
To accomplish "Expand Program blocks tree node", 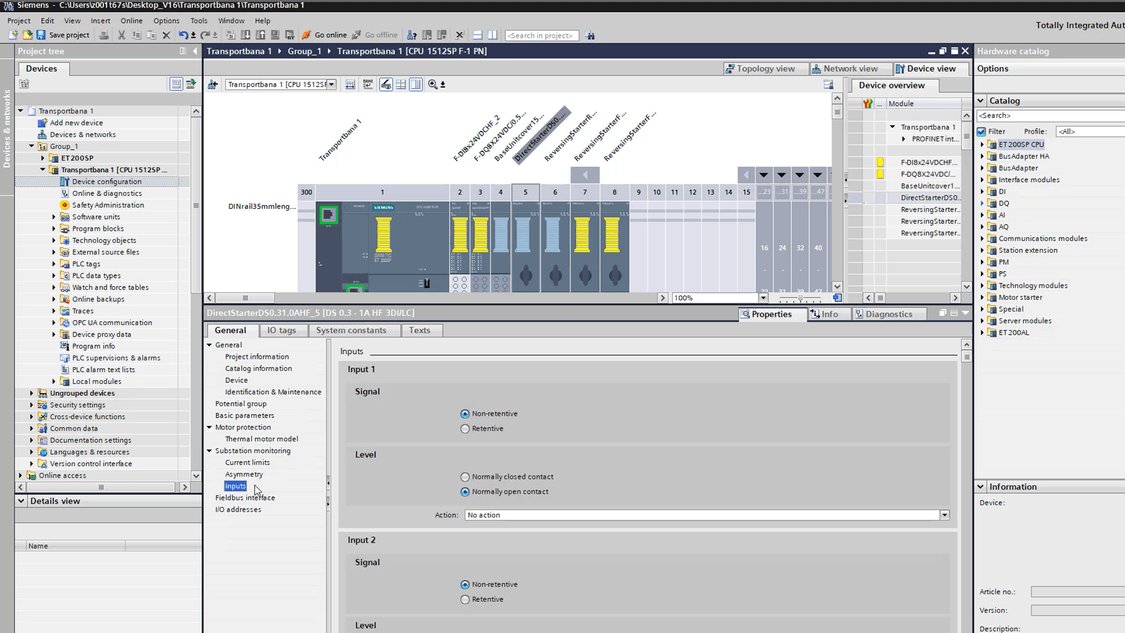I will (54, 228).
